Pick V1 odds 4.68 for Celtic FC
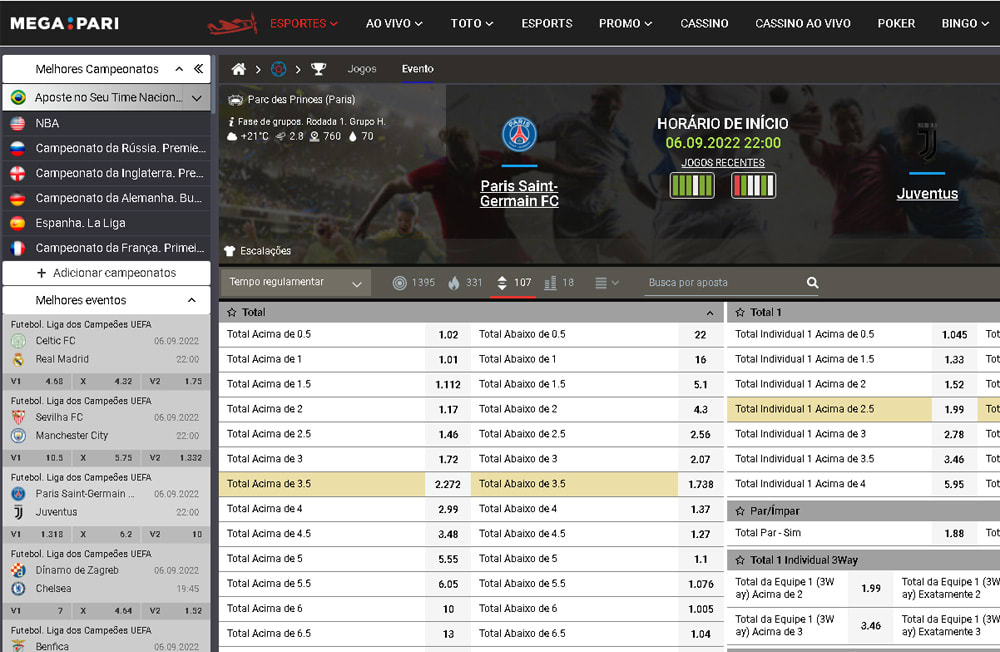 pos(37,382)
